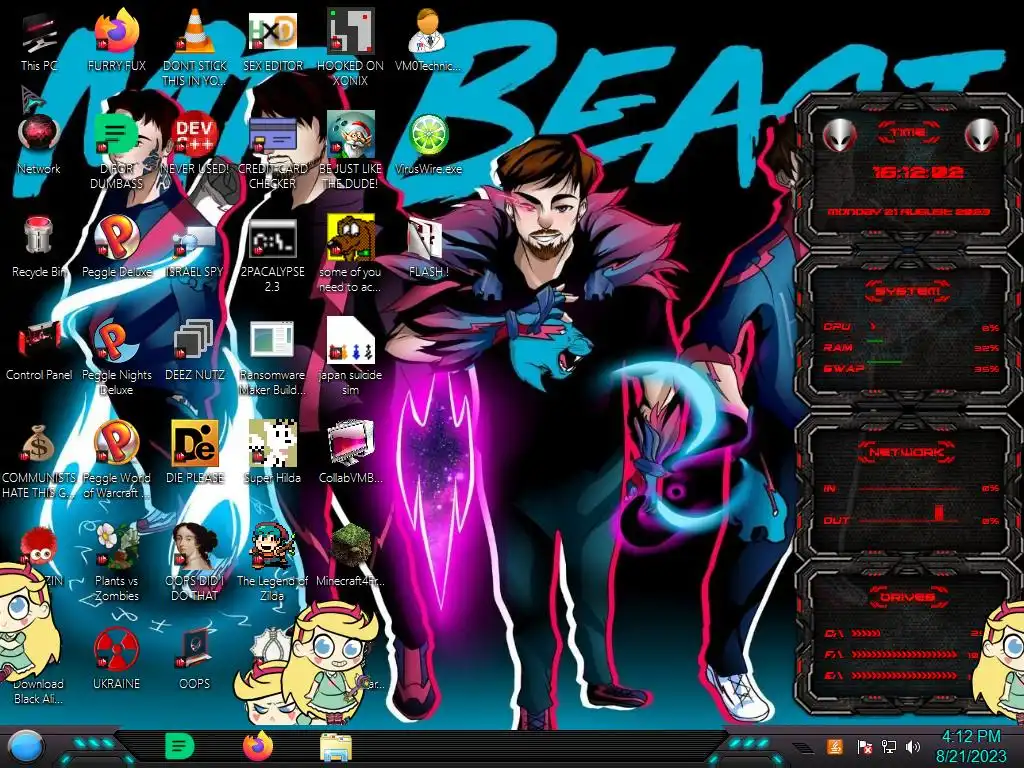Click the DRIVES widget header
This screenshot has width=1024, height=768.
[x=908, y=596]
